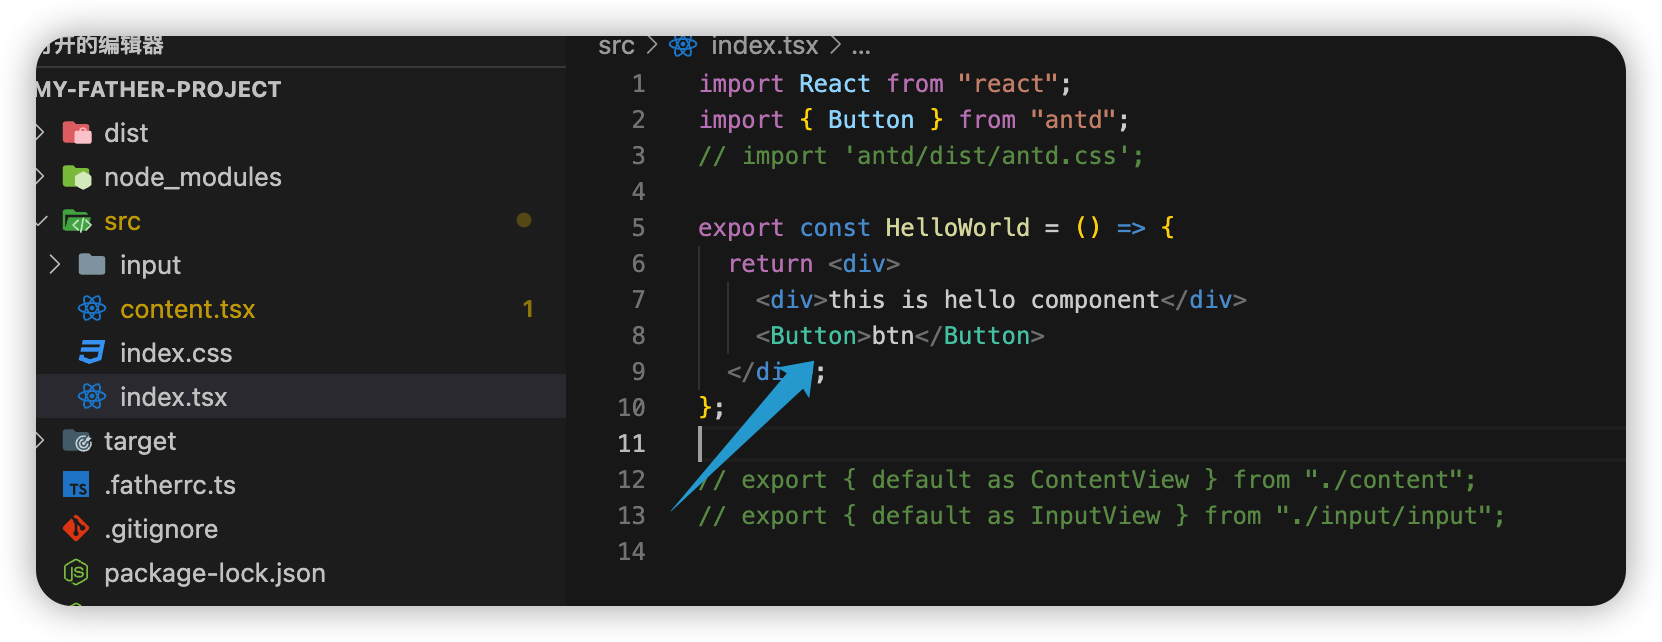Click the text 'this is hello component'
This screenshot has width=1662, height=642.
(994, 300)
